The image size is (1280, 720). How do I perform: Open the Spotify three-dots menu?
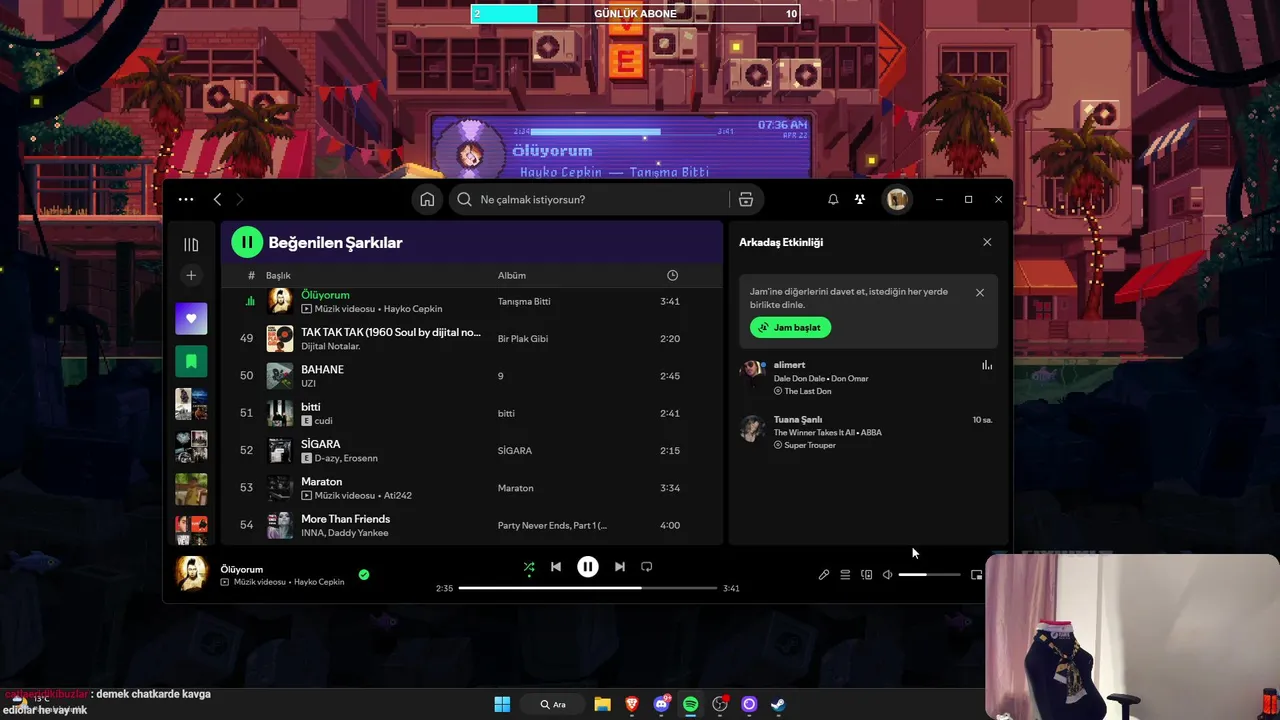click(186, 199)
